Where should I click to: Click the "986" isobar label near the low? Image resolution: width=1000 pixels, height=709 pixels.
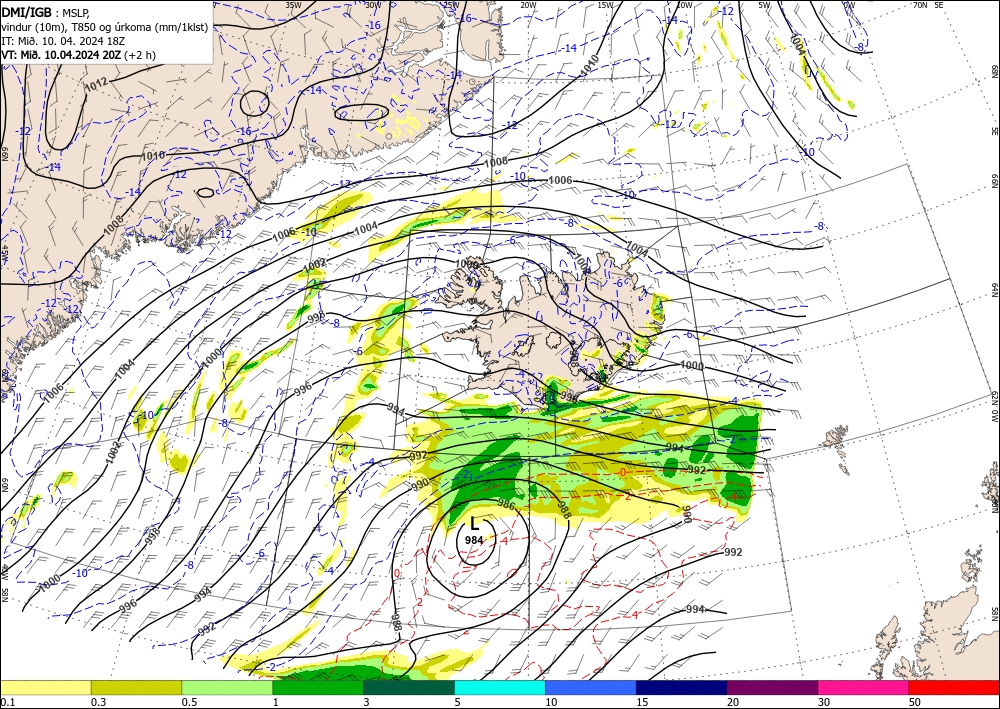pyautogui.click(x=506, y=505)
